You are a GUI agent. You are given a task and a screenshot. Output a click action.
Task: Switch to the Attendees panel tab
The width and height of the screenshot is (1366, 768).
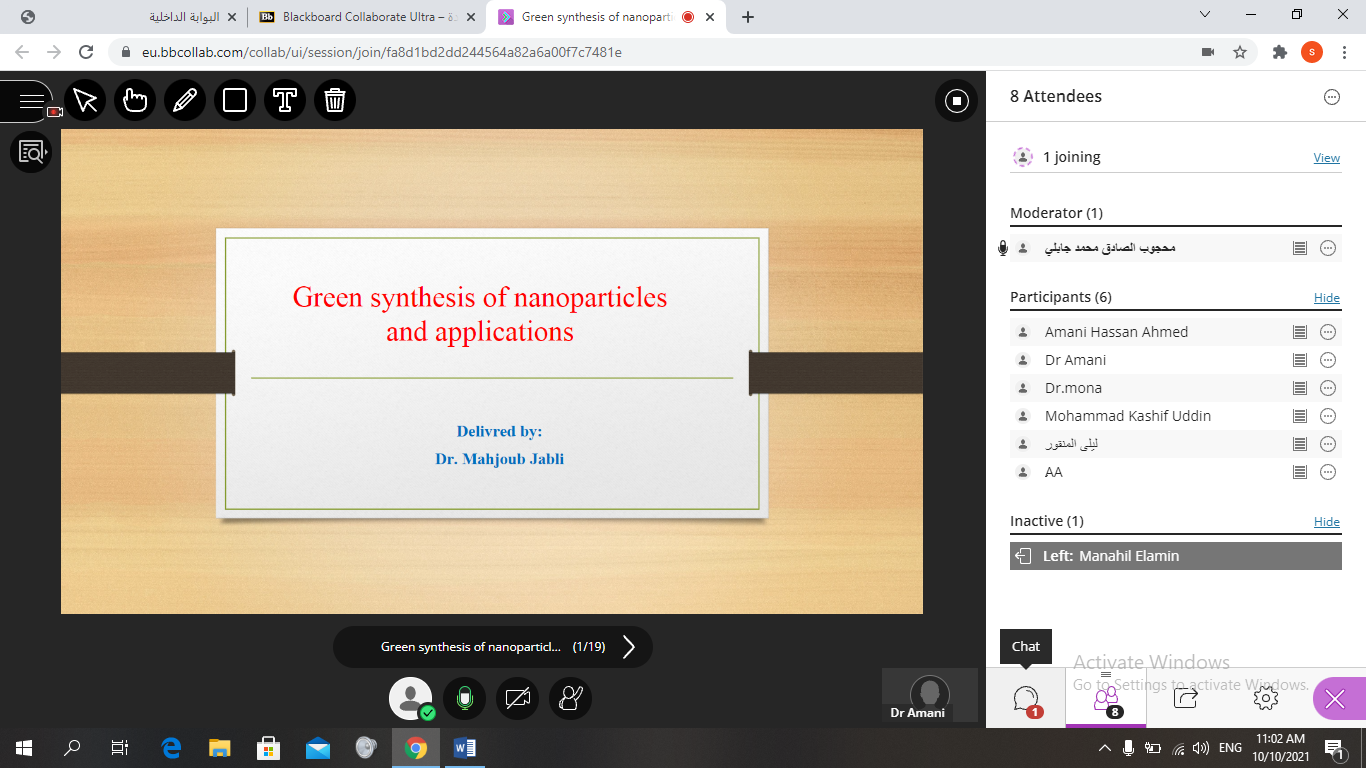tap(1105, 698)
